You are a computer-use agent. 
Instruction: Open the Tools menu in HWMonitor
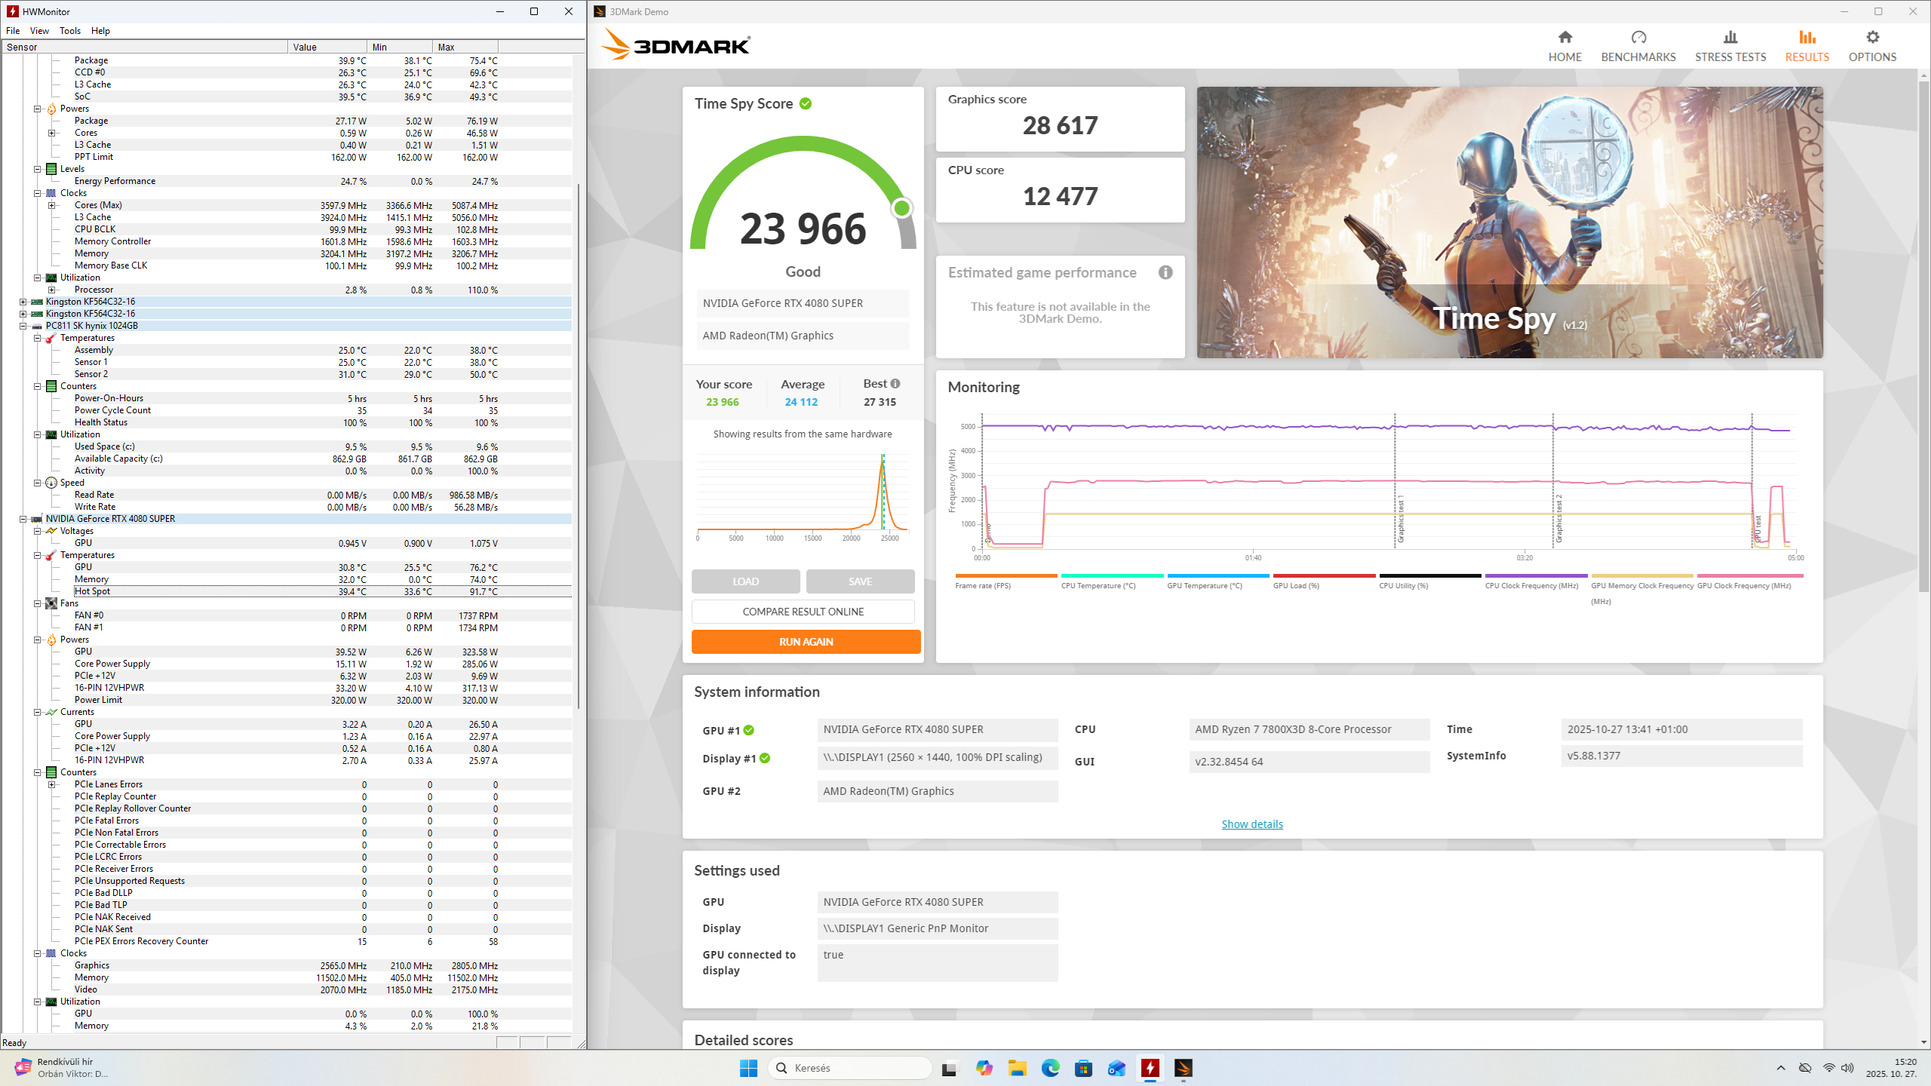point(70,31)
